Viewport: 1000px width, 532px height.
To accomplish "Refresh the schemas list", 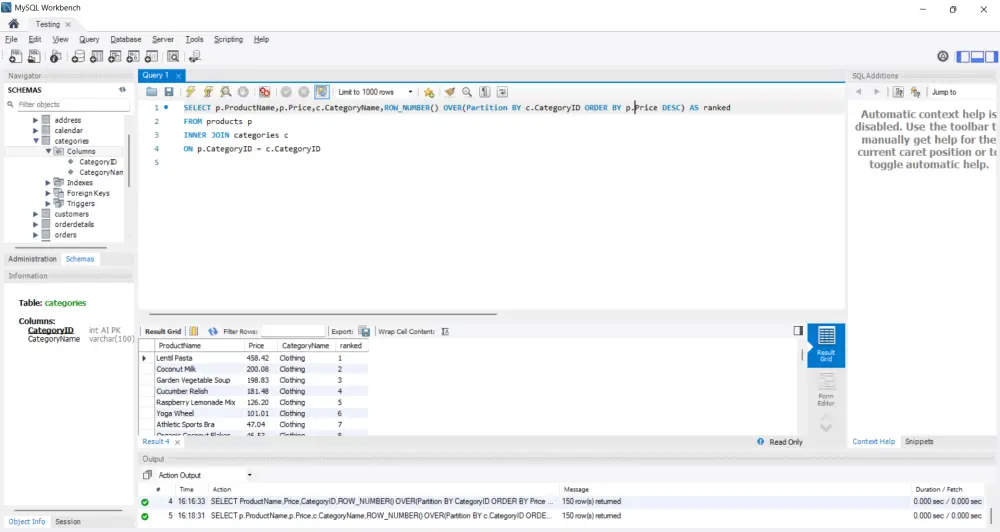I will [122, 90].
